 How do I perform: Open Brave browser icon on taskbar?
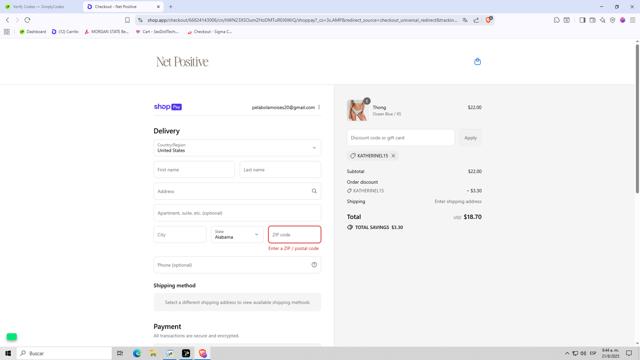point(202,353)
